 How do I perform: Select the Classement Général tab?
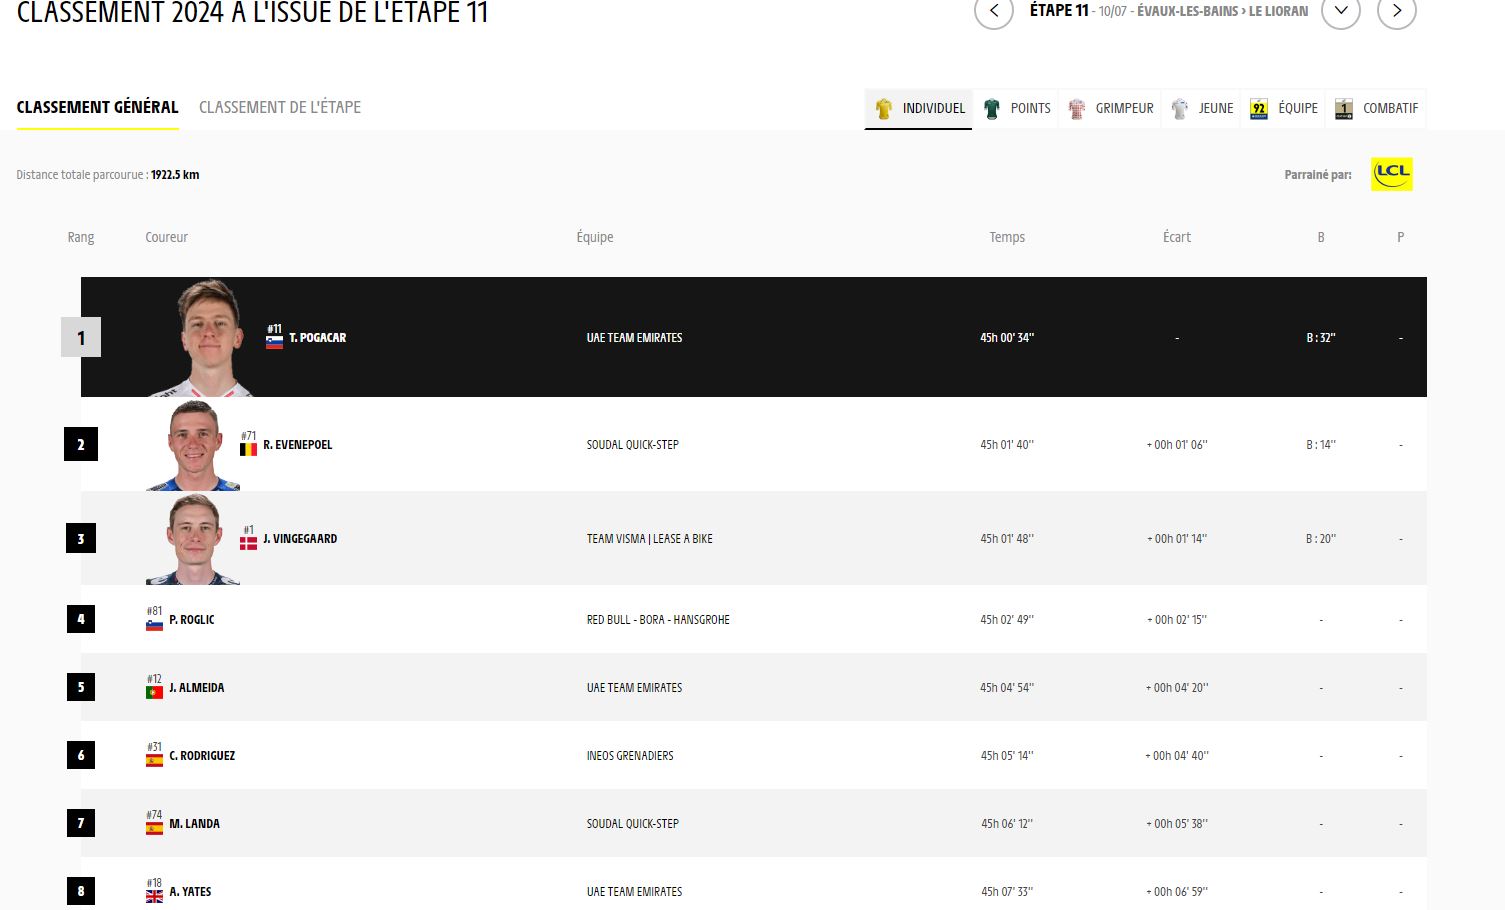tap(97, 107)
